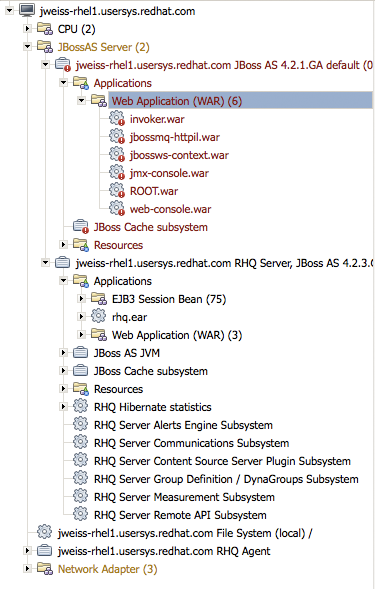Select the JBossAS Server (2) label
375x589 pixels.
pos(103,47)
